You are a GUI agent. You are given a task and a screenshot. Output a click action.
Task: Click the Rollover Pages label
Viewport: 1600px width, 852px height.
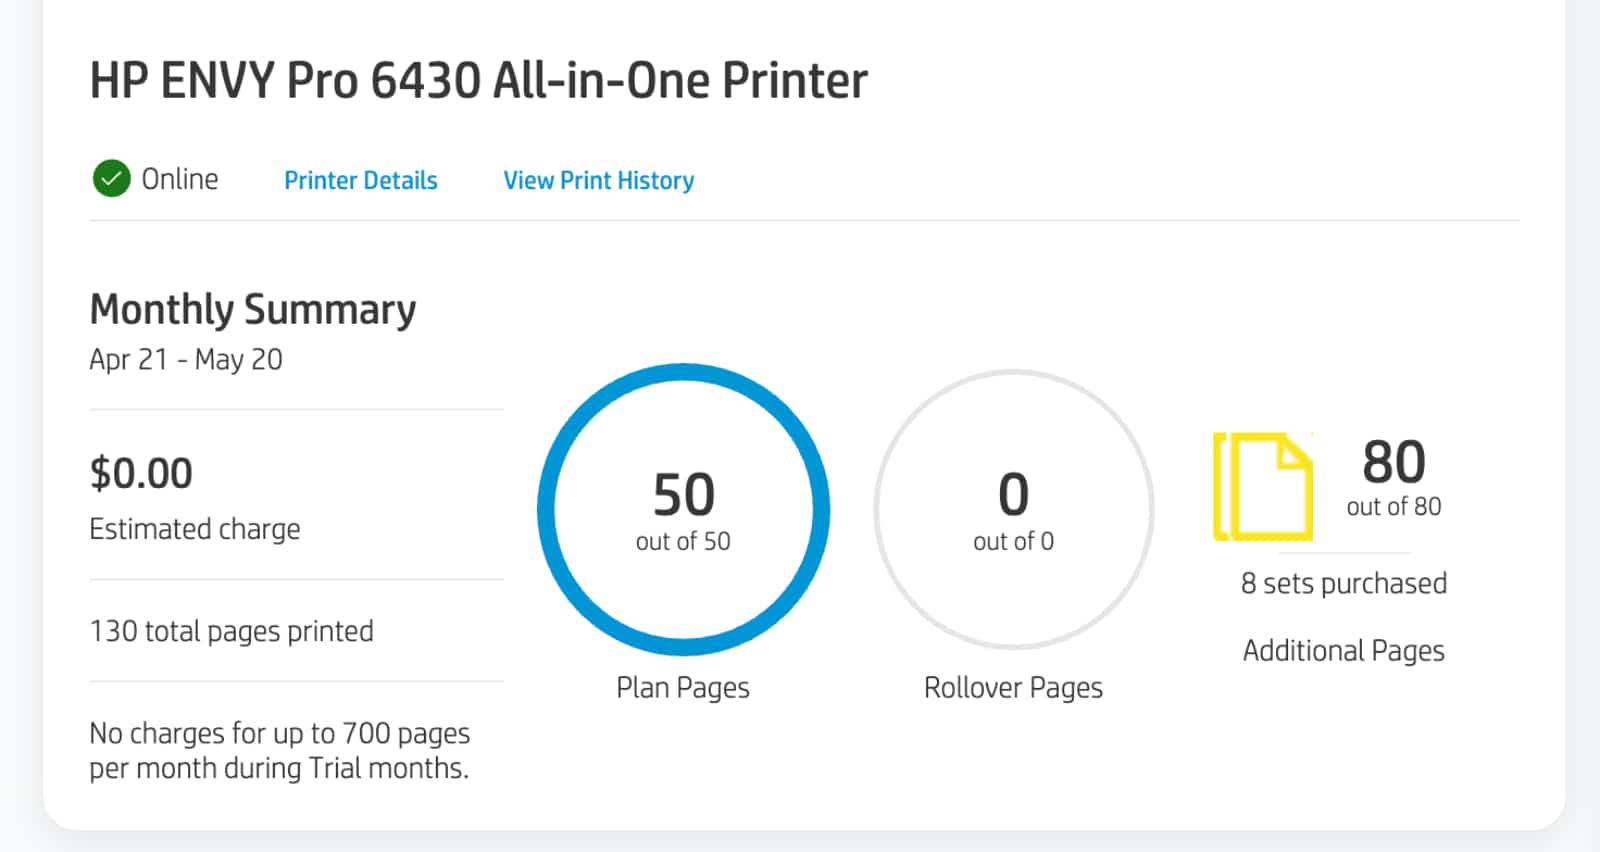[x=1013, y=687]
